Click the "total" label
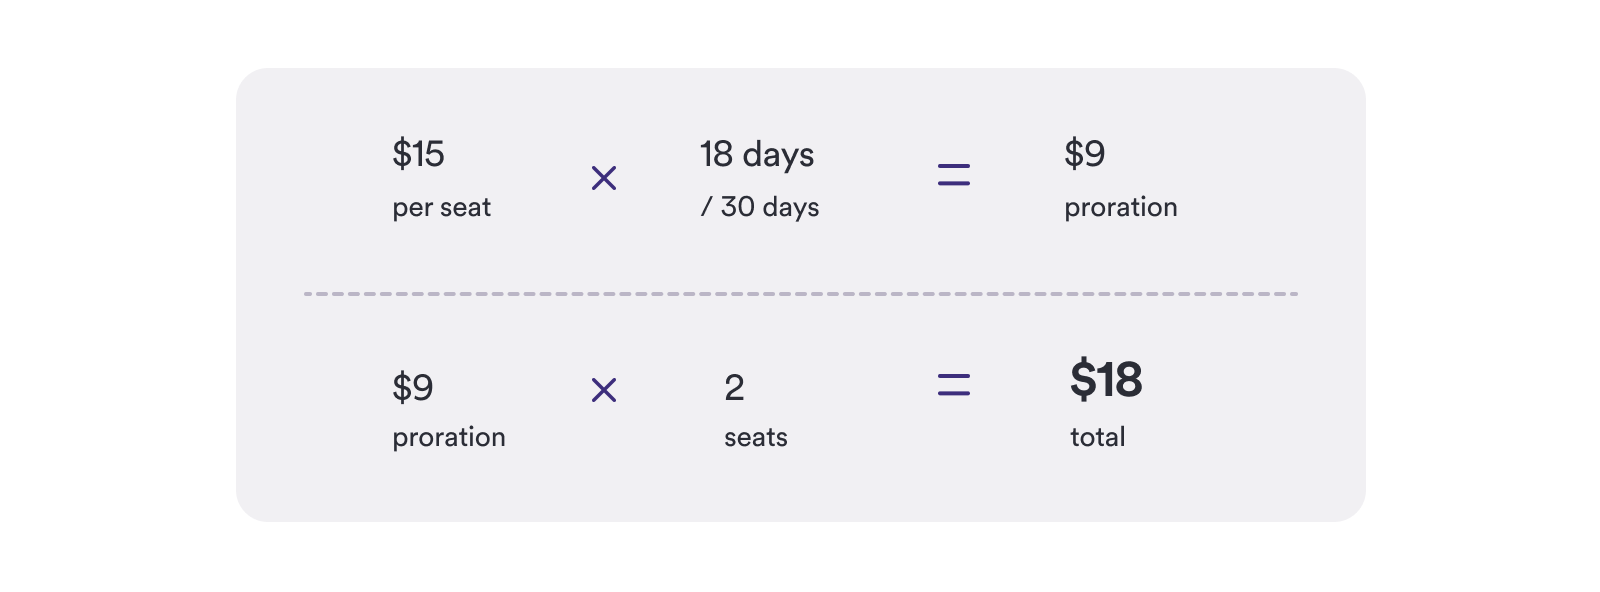1600x592 pixels. [1098, 438]
